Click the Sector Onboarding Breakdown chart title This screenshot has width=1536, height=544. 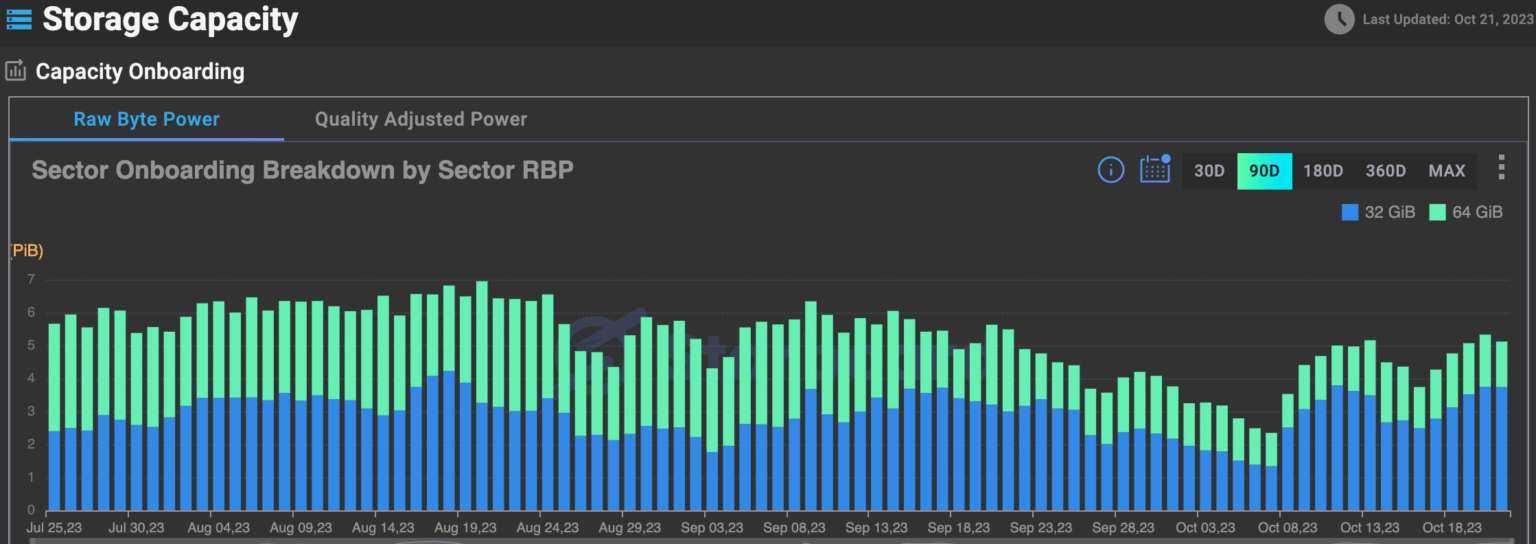click(x=302, y=170)
